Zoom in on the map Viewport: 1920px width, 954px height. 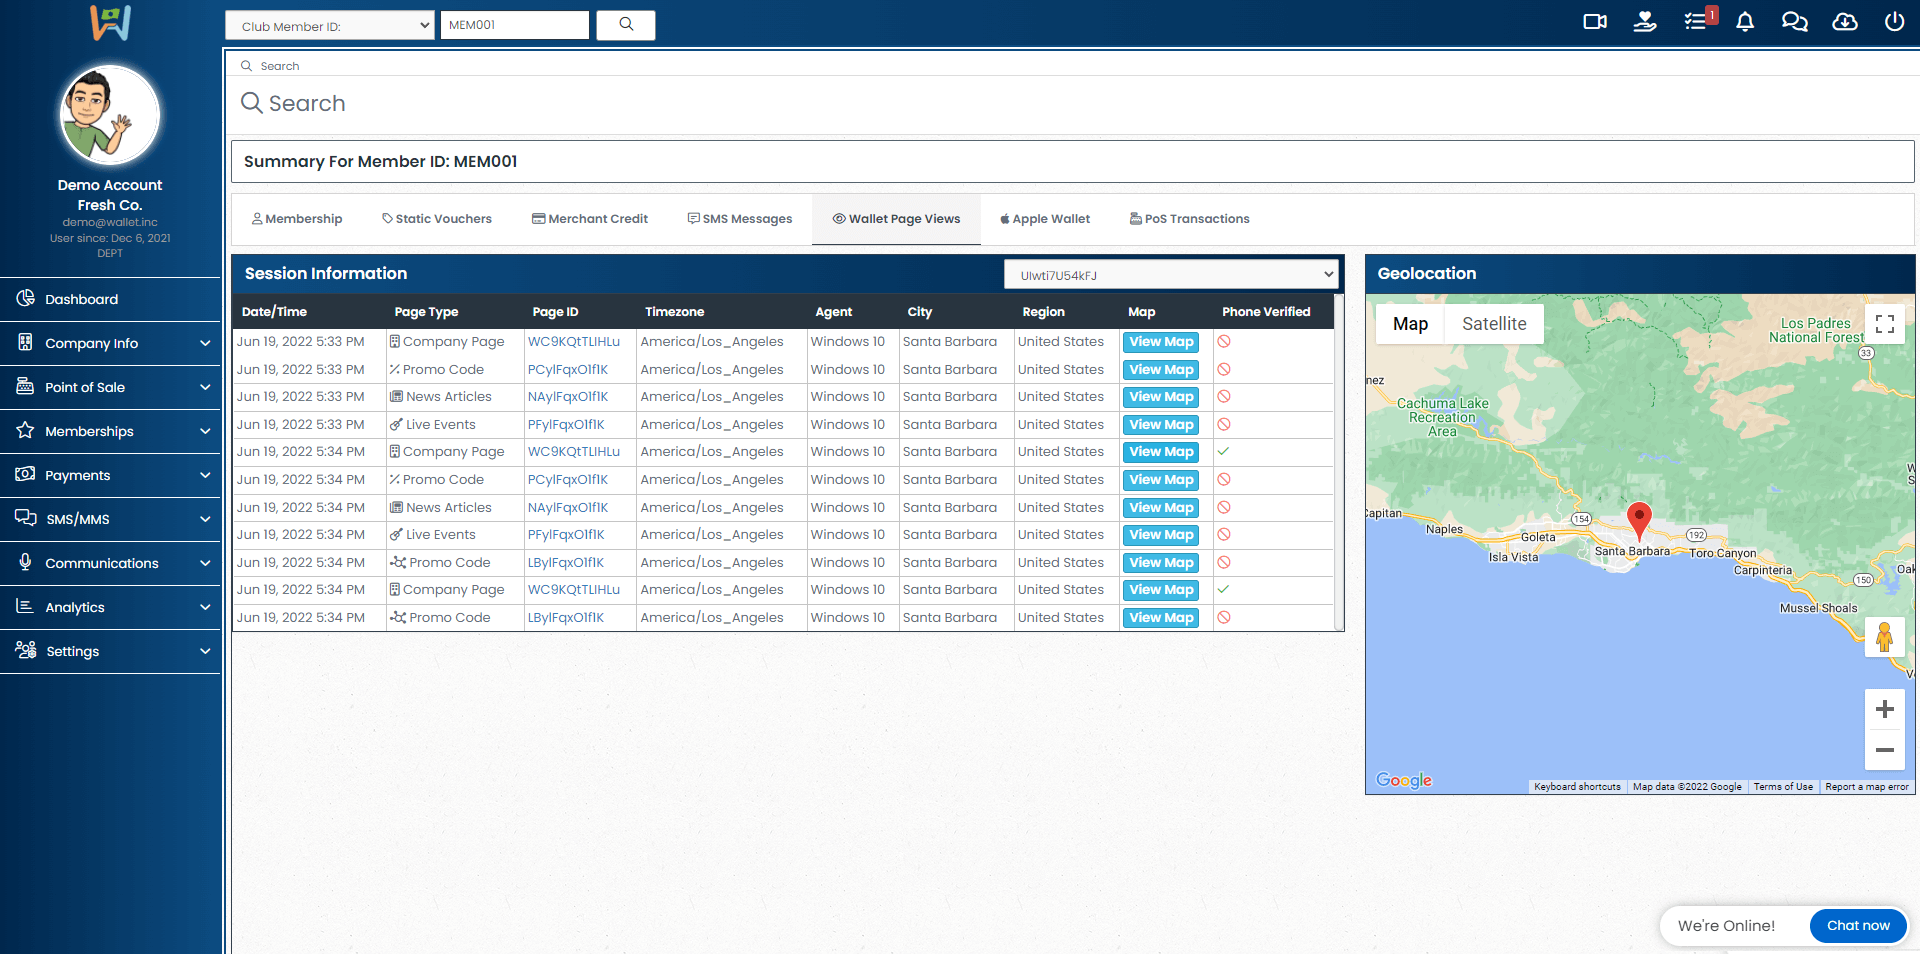click(1884, 710)
